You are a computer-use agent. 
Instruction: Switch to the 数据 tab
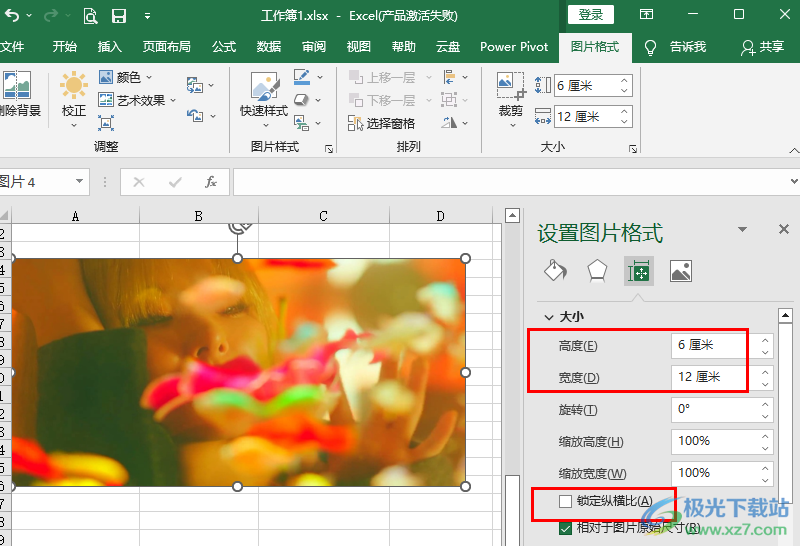(x=269, y=46)
